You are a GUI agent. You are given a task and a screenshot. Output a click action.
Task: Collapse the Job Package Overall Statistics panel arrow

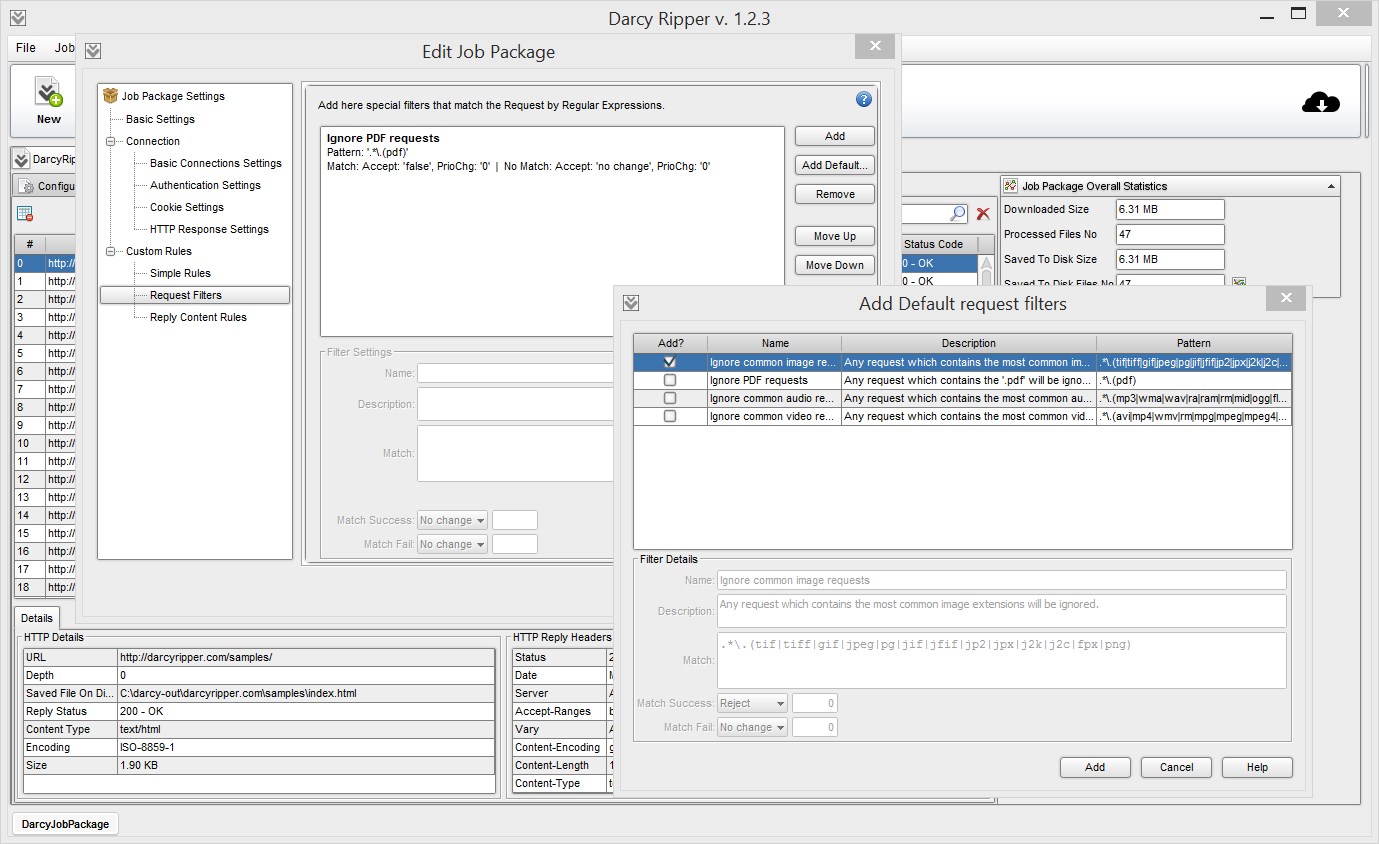1331,186
